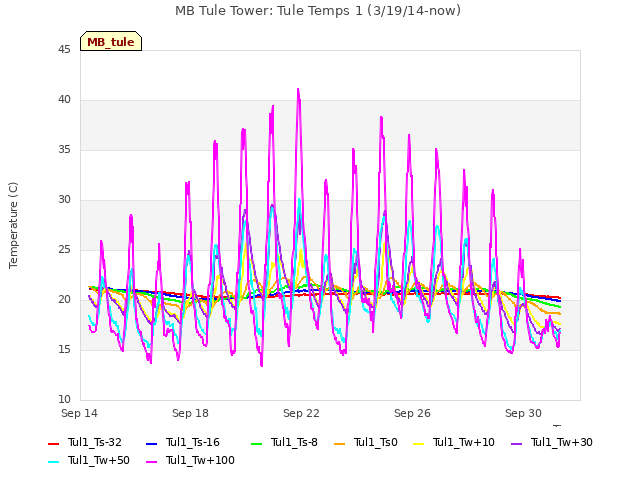Toggle the Tul1_Ts-8 legend entry
Screen dimensions: 640x480
(284, 442)
